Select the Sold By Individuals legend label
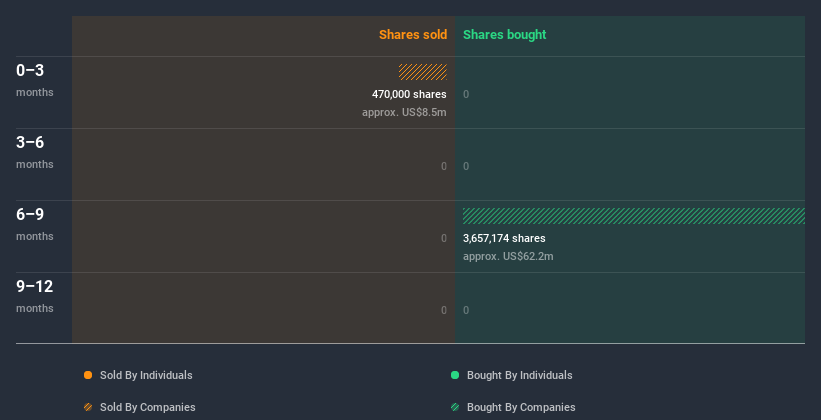Viewport: 821px width, 420px height. [146, 375]
